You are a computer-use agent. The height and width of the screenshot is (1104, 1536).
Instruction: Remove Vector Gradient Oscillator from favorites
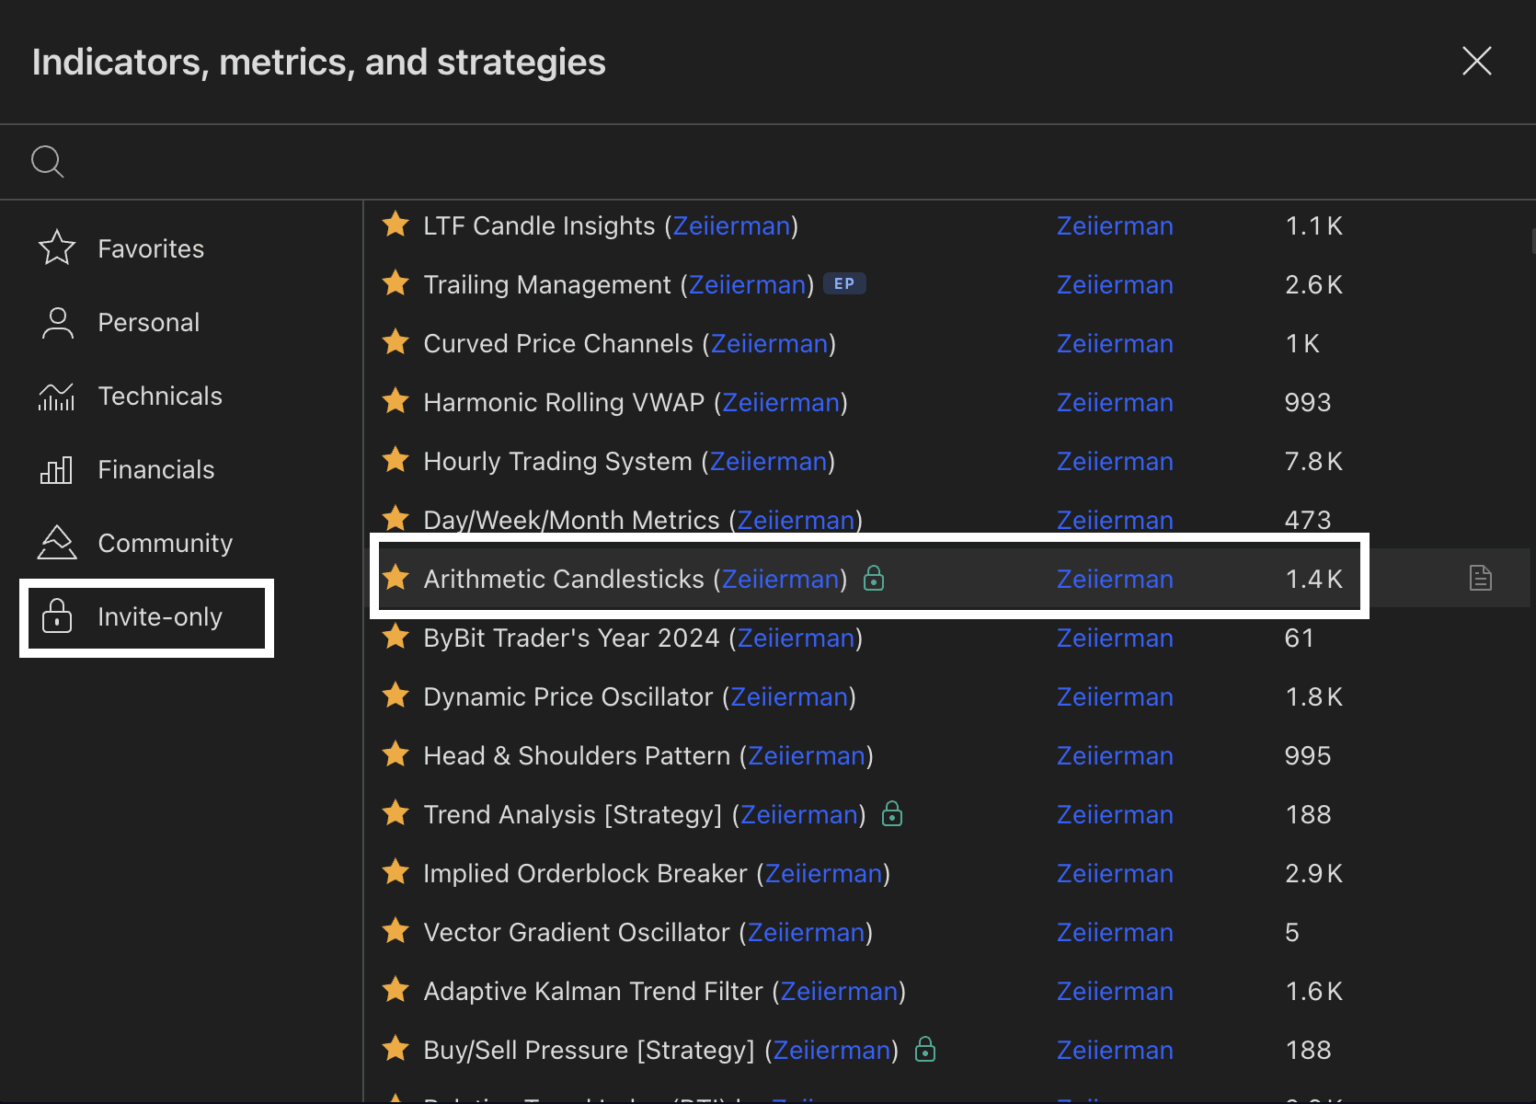396,931
